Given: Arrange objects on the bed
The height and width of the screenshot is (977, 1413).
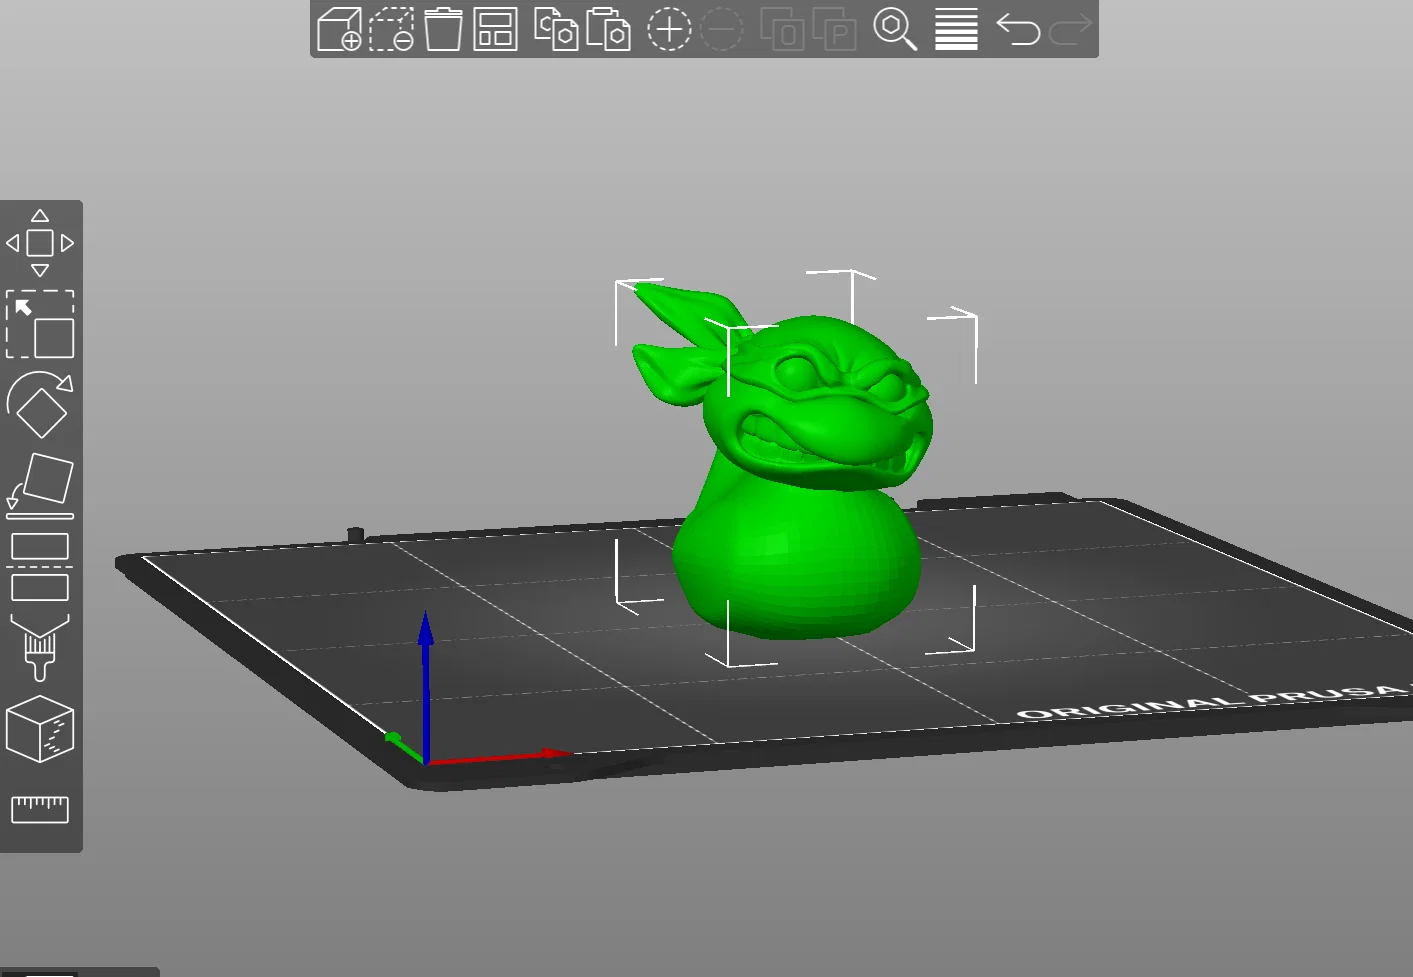Looking at the screenshot, I should click(x=496, y=29).
